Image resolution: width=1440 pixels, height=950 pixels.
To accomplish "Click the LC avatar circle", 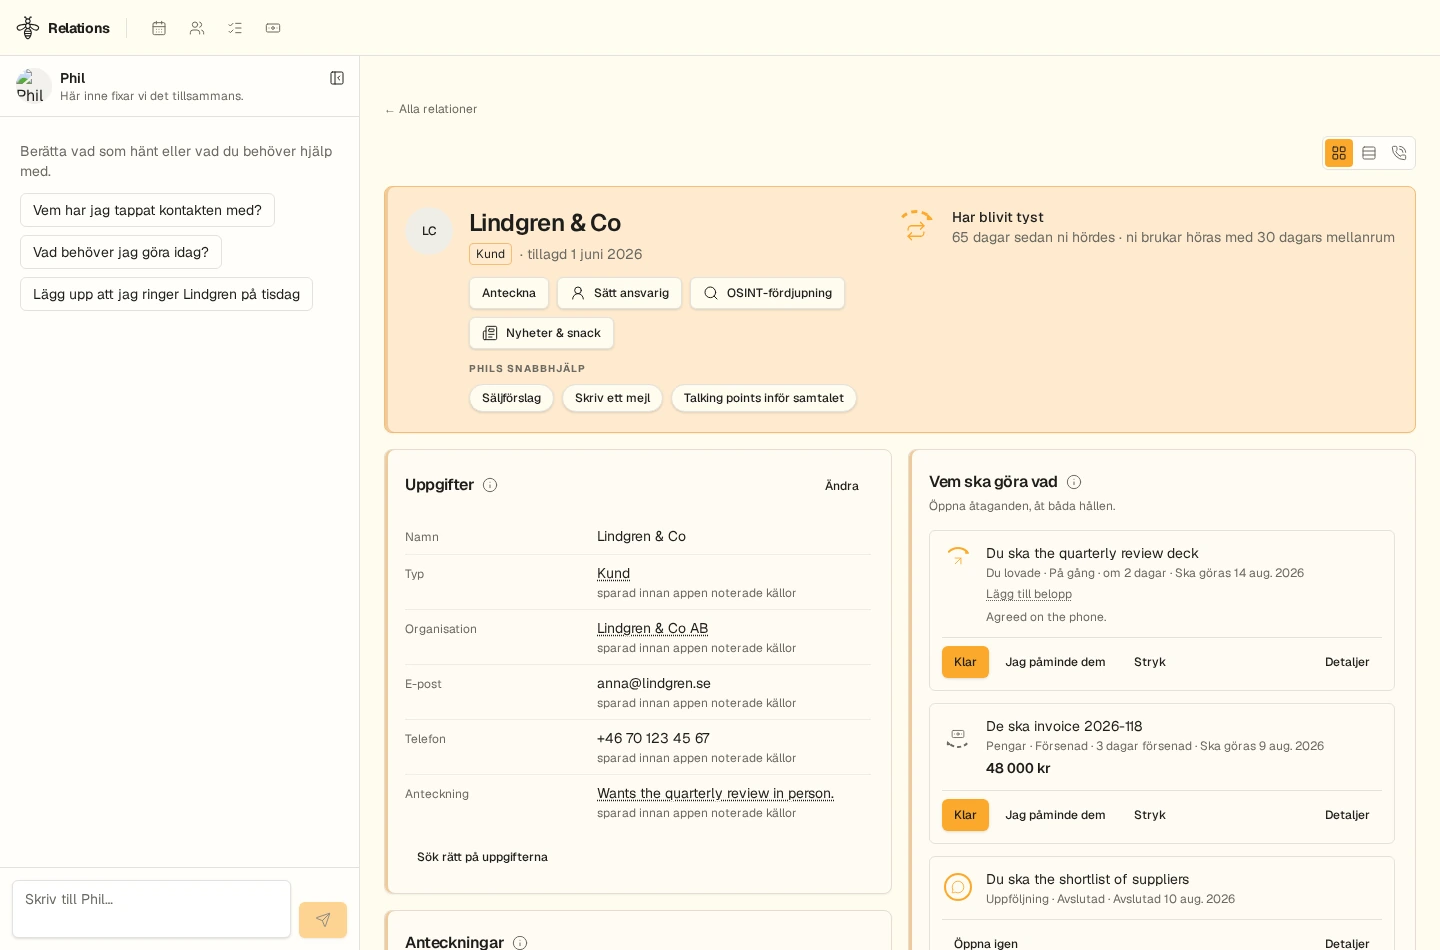I will 429,231.
